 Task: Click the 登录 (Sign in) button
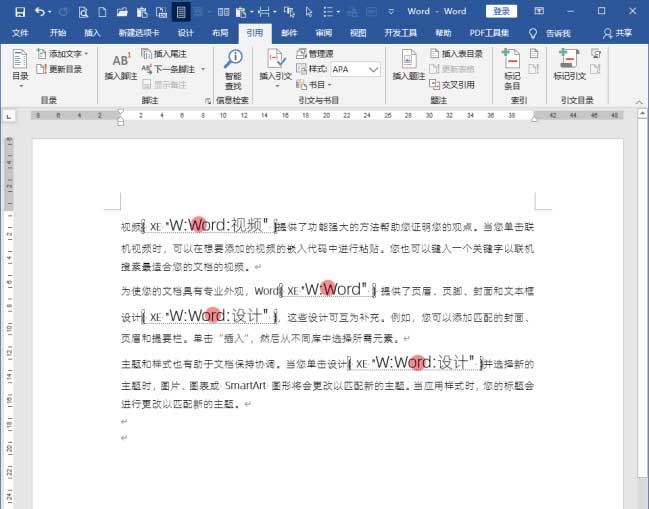click(501, 11)
